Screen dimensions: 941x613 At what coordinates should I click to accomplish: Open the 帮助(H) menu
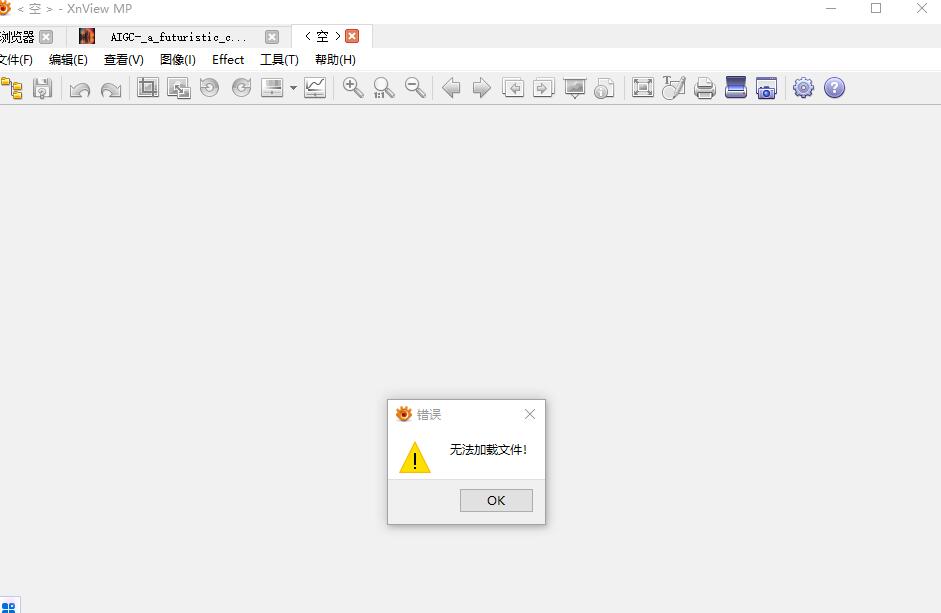pyautogui.click(x=335, y=59)
